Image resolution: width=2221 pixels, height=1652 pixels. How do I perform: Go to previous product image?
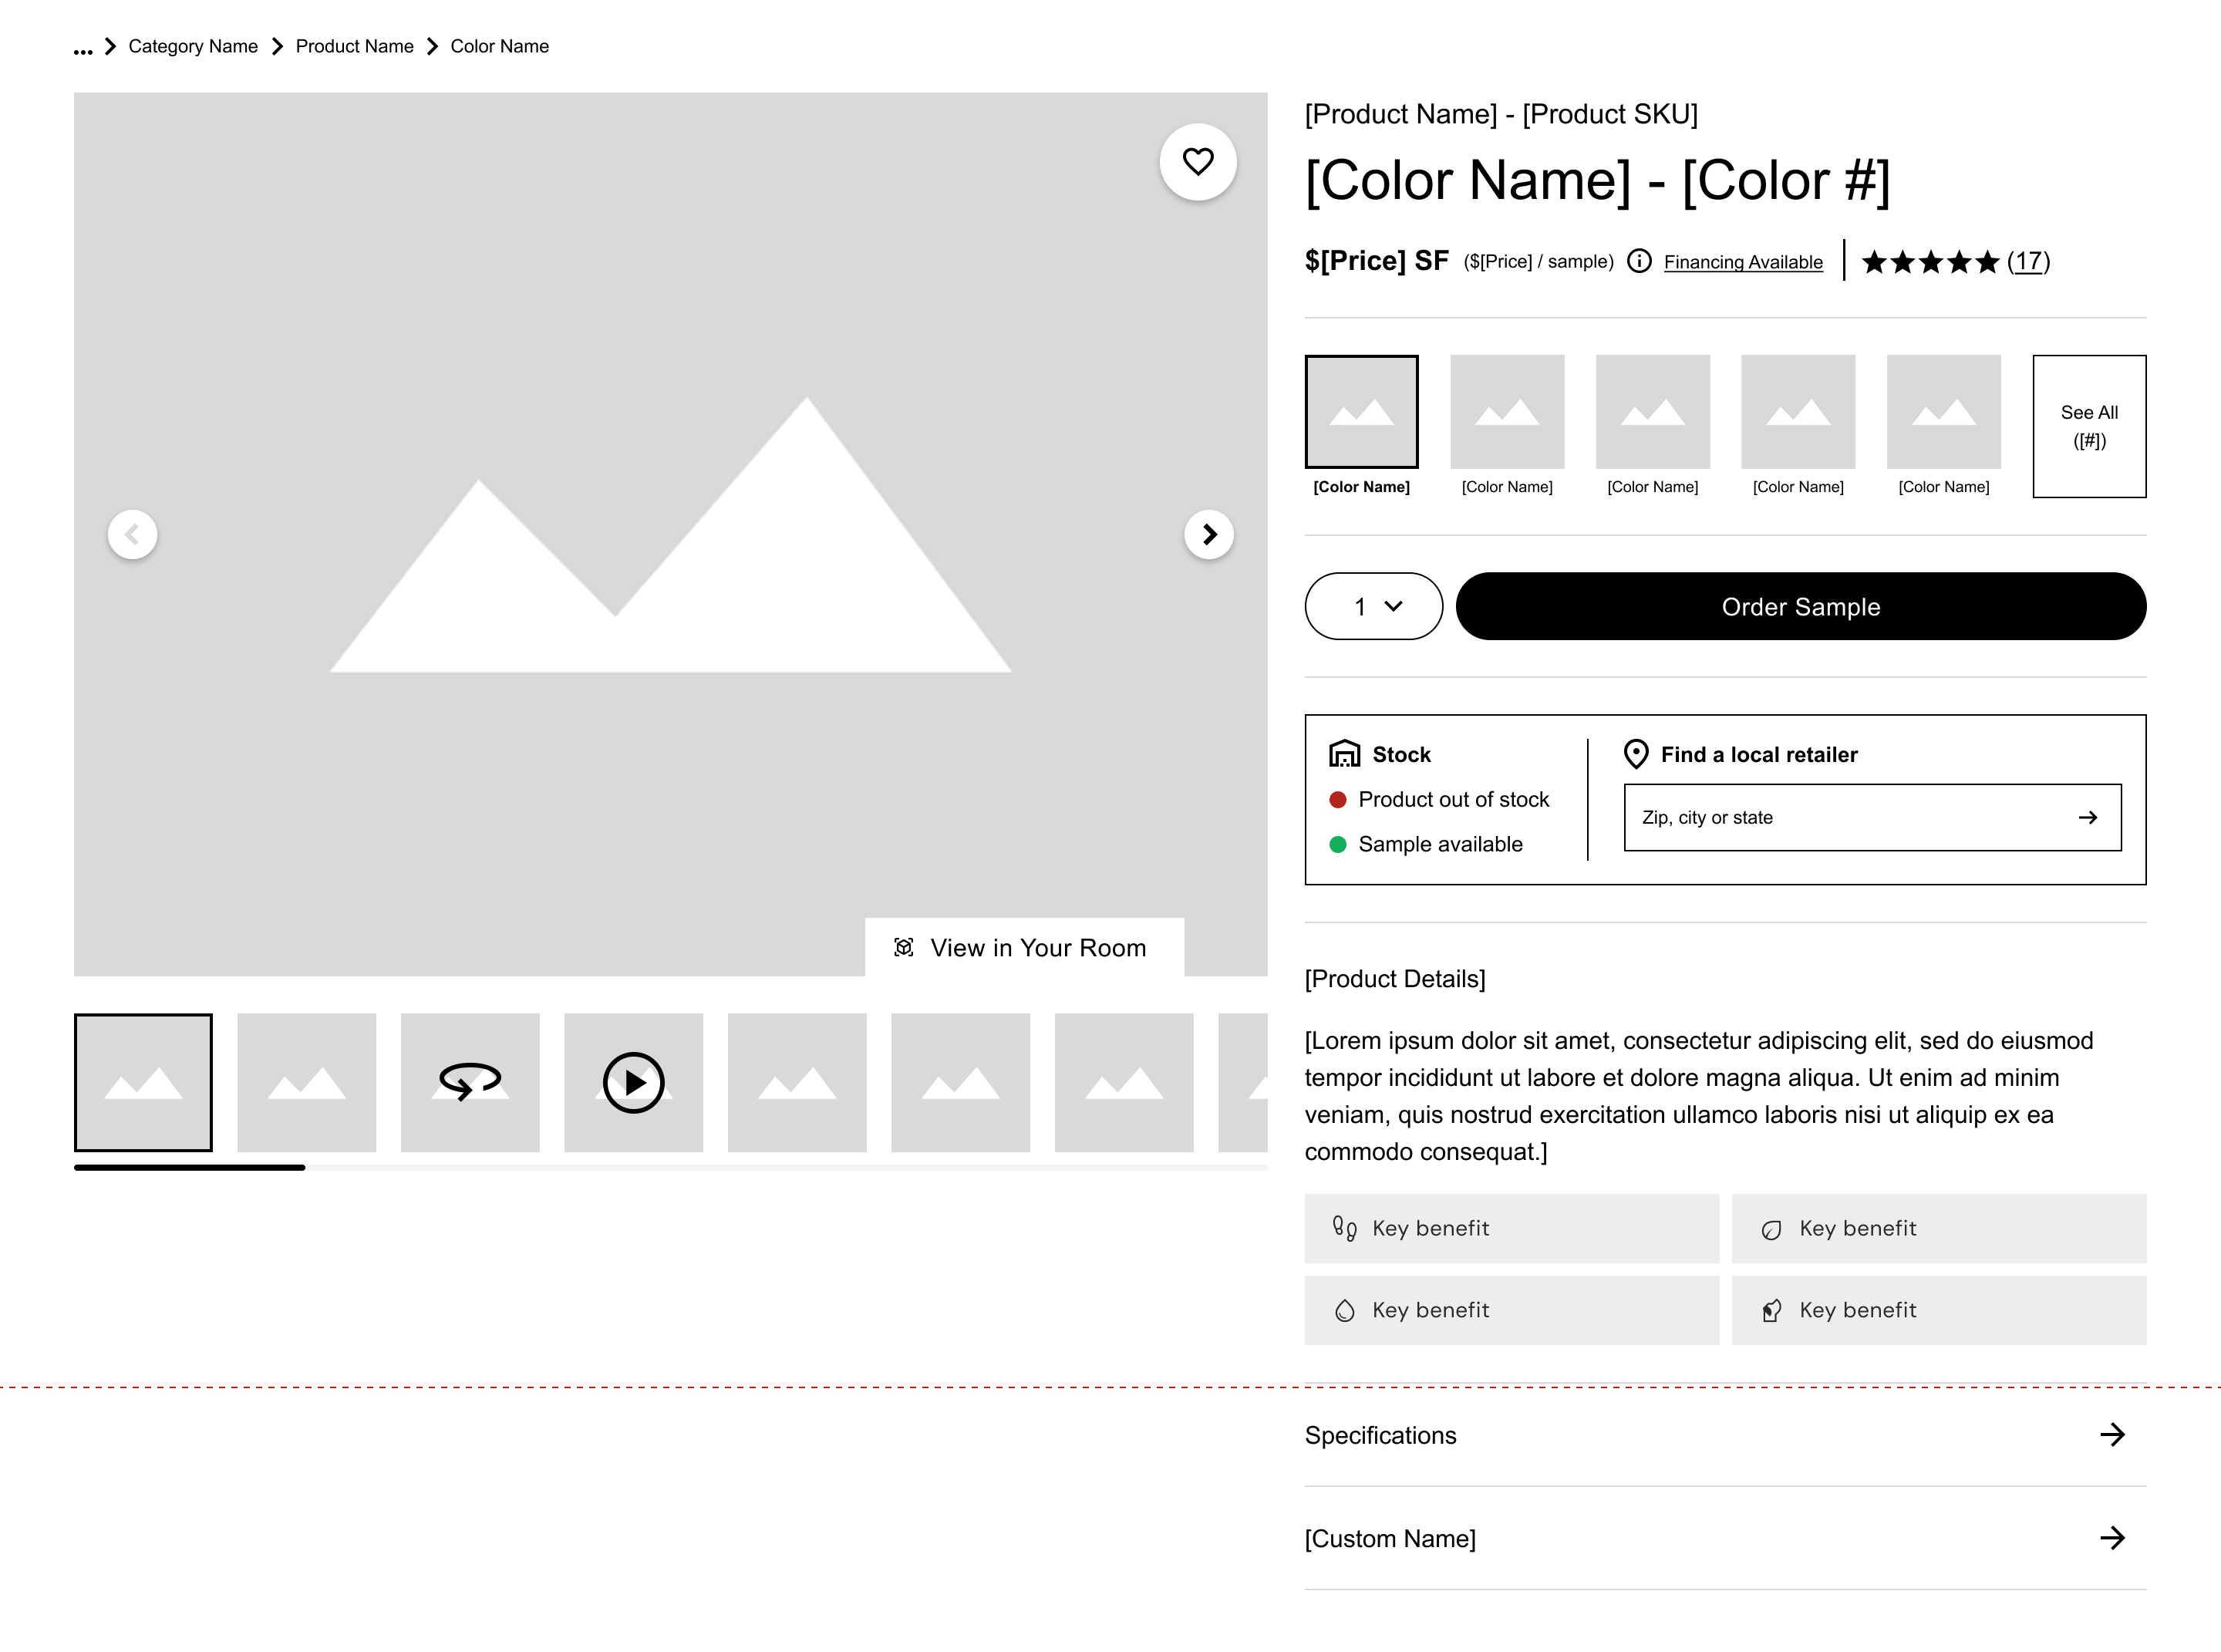point(132,534)
